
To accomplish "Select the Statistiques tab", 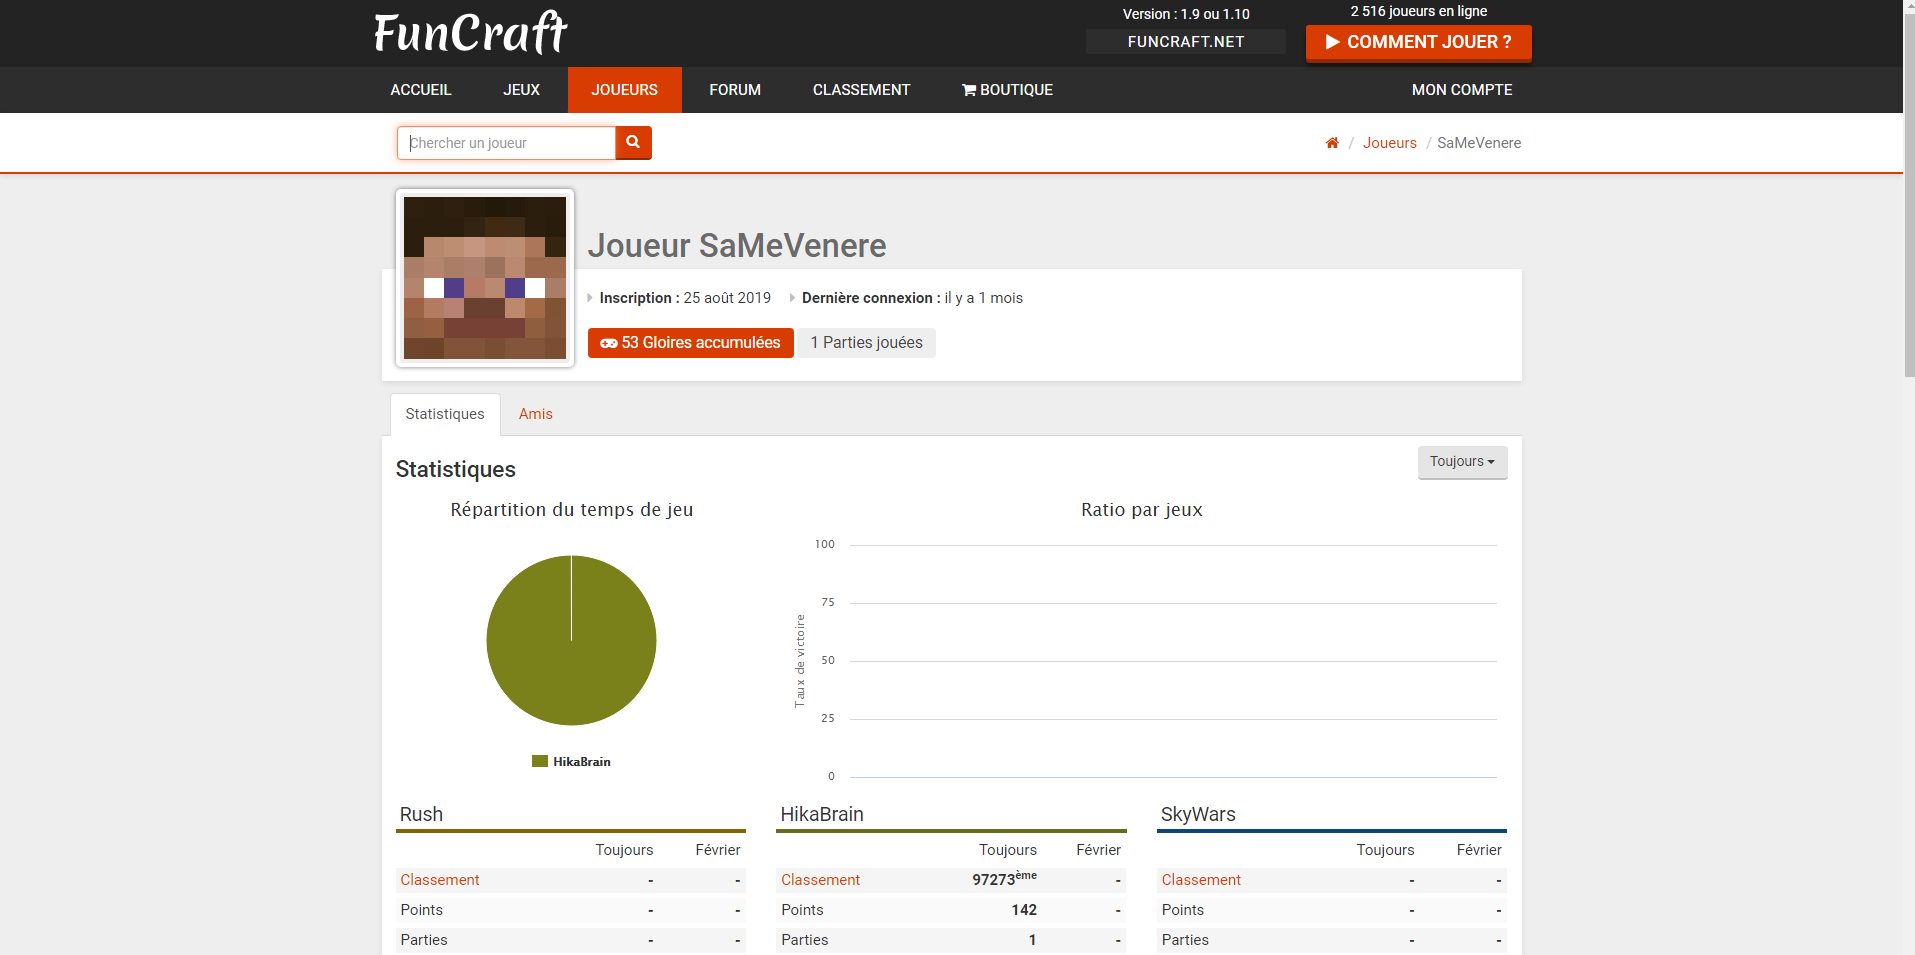I will point(445,414).
